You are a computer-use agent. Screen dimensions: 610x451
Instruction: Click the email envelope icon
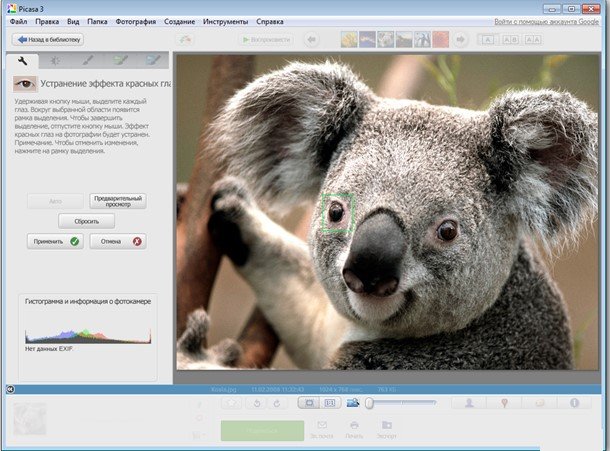point(322,425)
